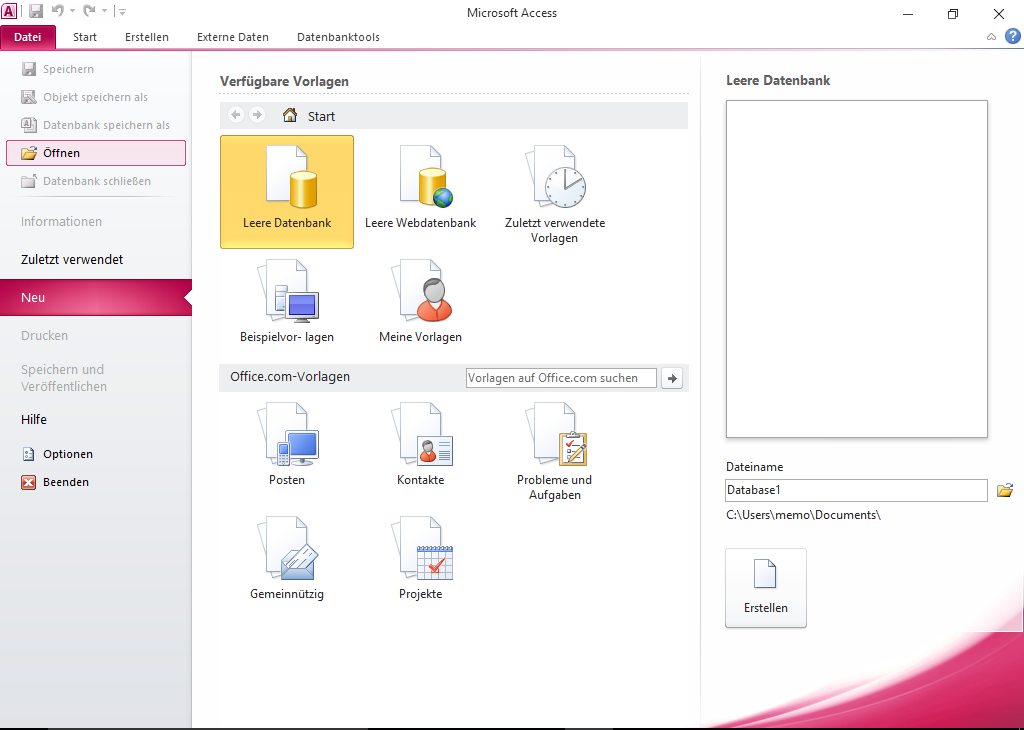Viewport: 1024px width, 730px height.
Task: Minimize the ribbon using the chevron
Action: pyautogui.click(x=991, y=37)
